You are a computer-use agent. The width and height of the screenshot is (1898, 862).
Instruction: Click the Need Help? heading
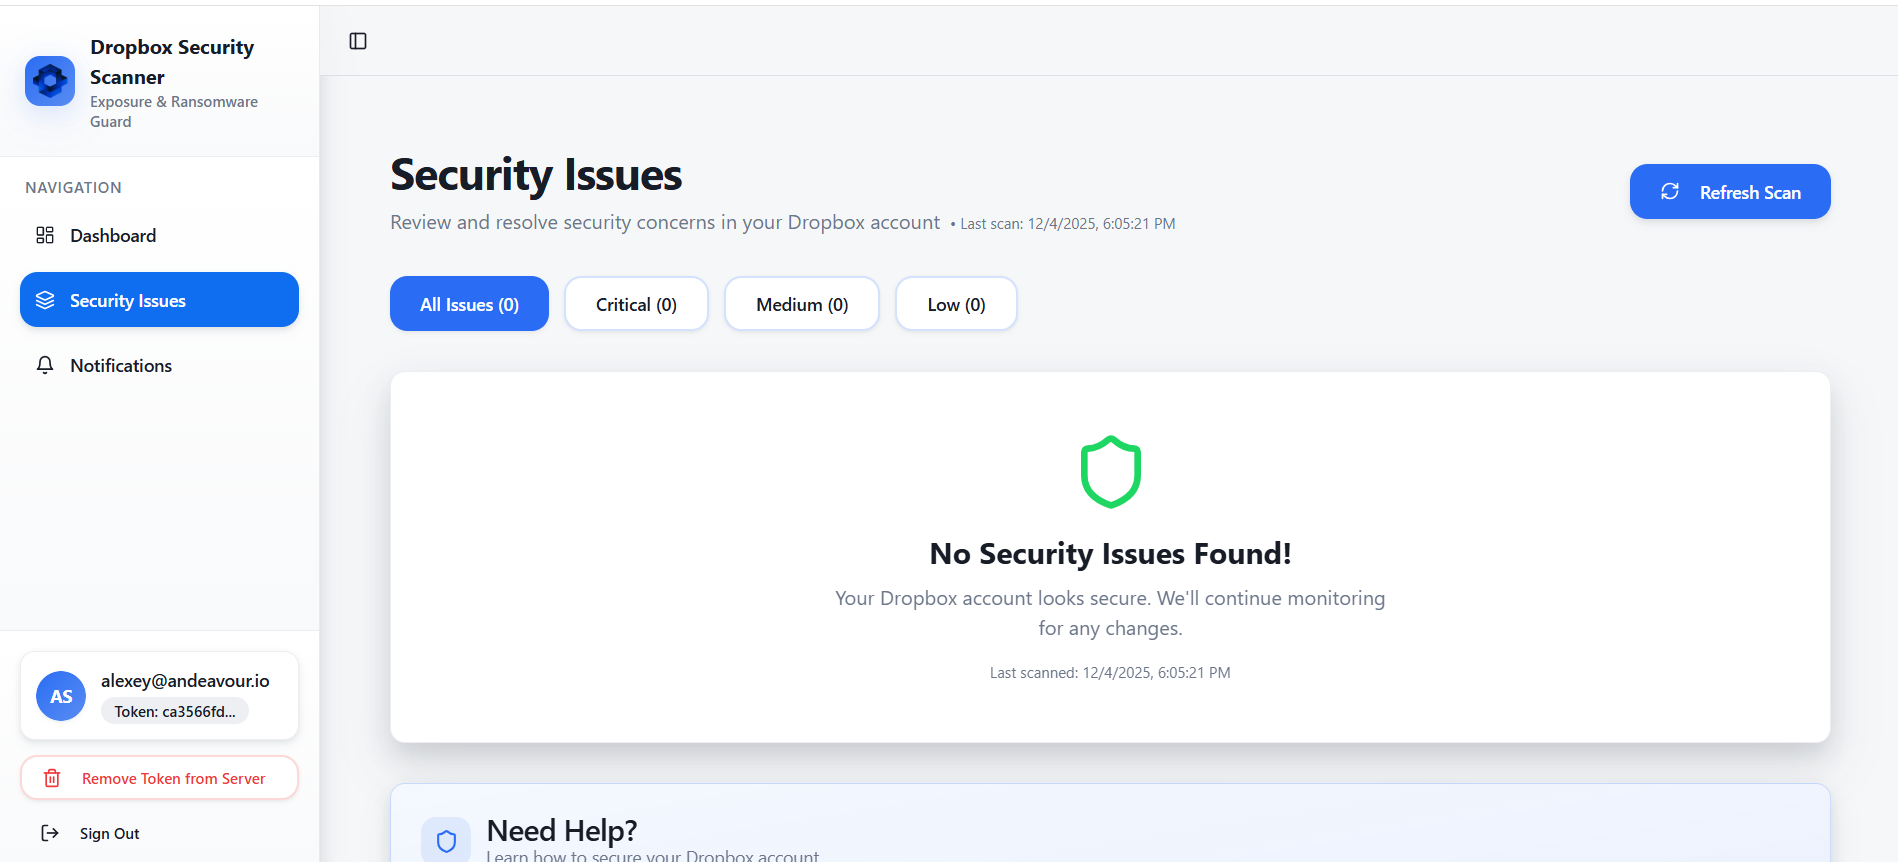click(x=562, y=831)
